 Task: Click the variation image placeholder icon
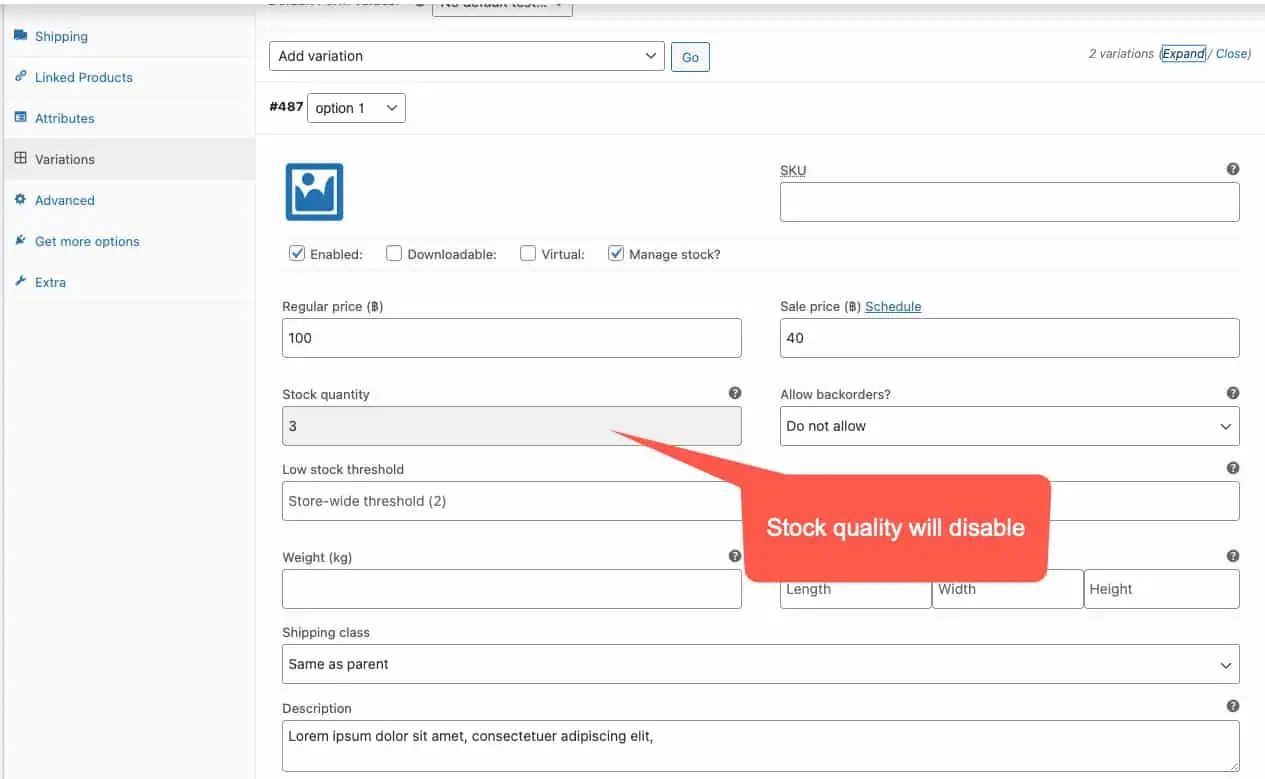pyautogui.click(x=314, y=192)
